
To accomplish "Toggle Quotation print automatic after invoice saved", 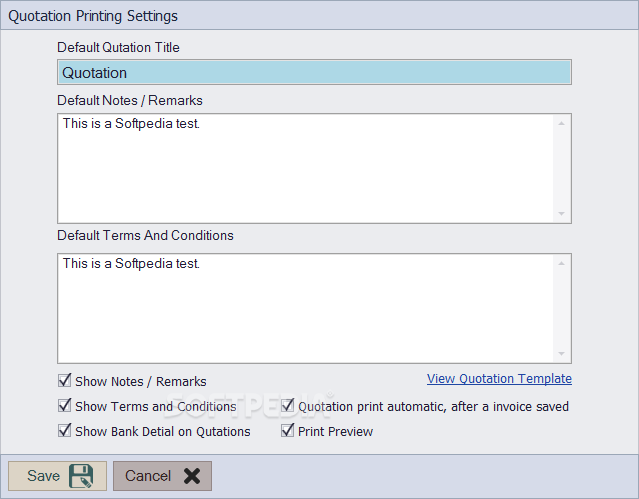I will click(x=287, y=406).
